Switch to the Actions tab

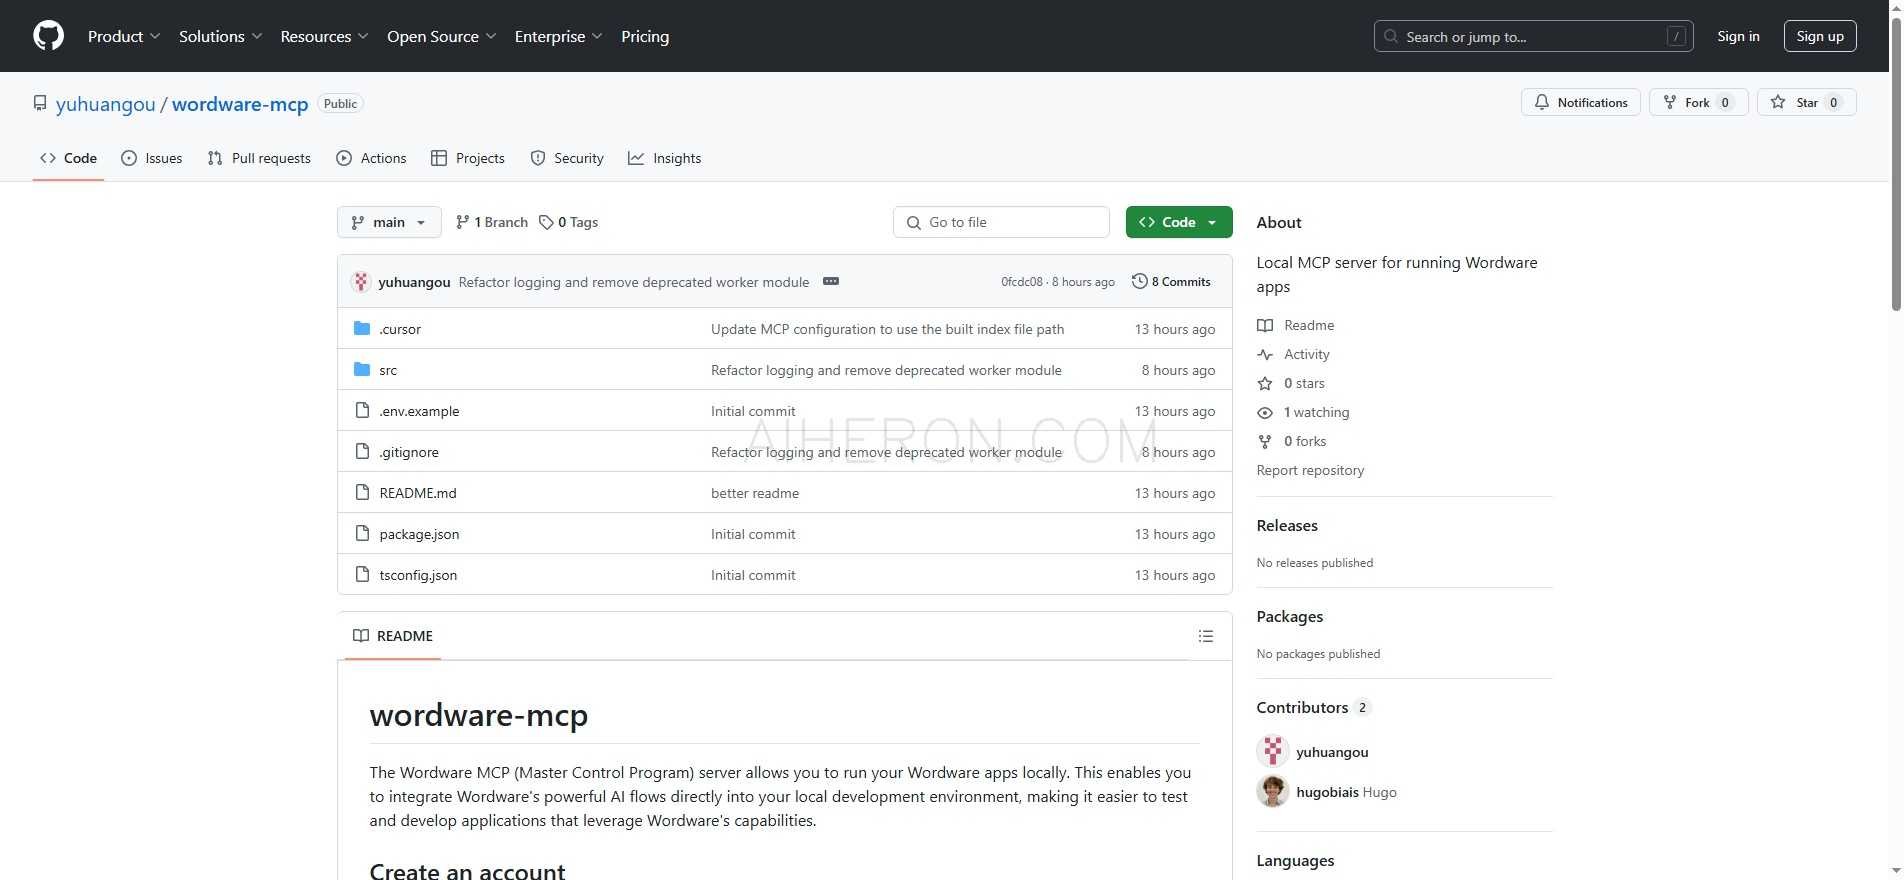tap(371, 158)
